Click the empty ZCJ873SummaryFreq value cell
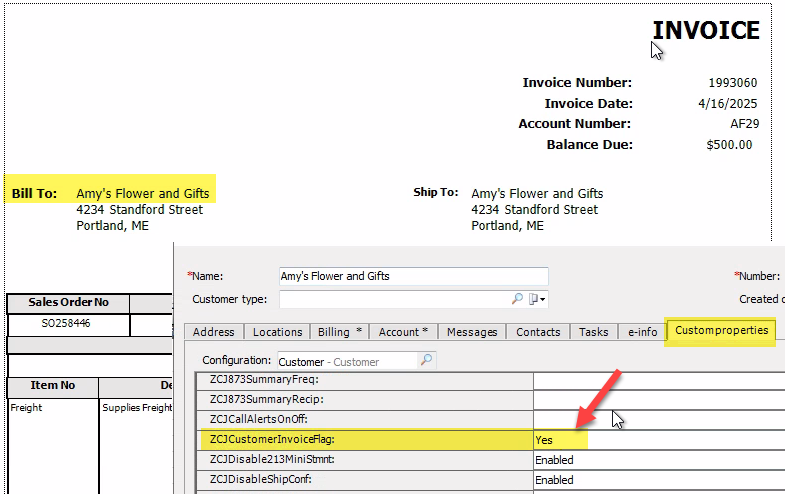785x494 pixels. [x=659, y=380]
